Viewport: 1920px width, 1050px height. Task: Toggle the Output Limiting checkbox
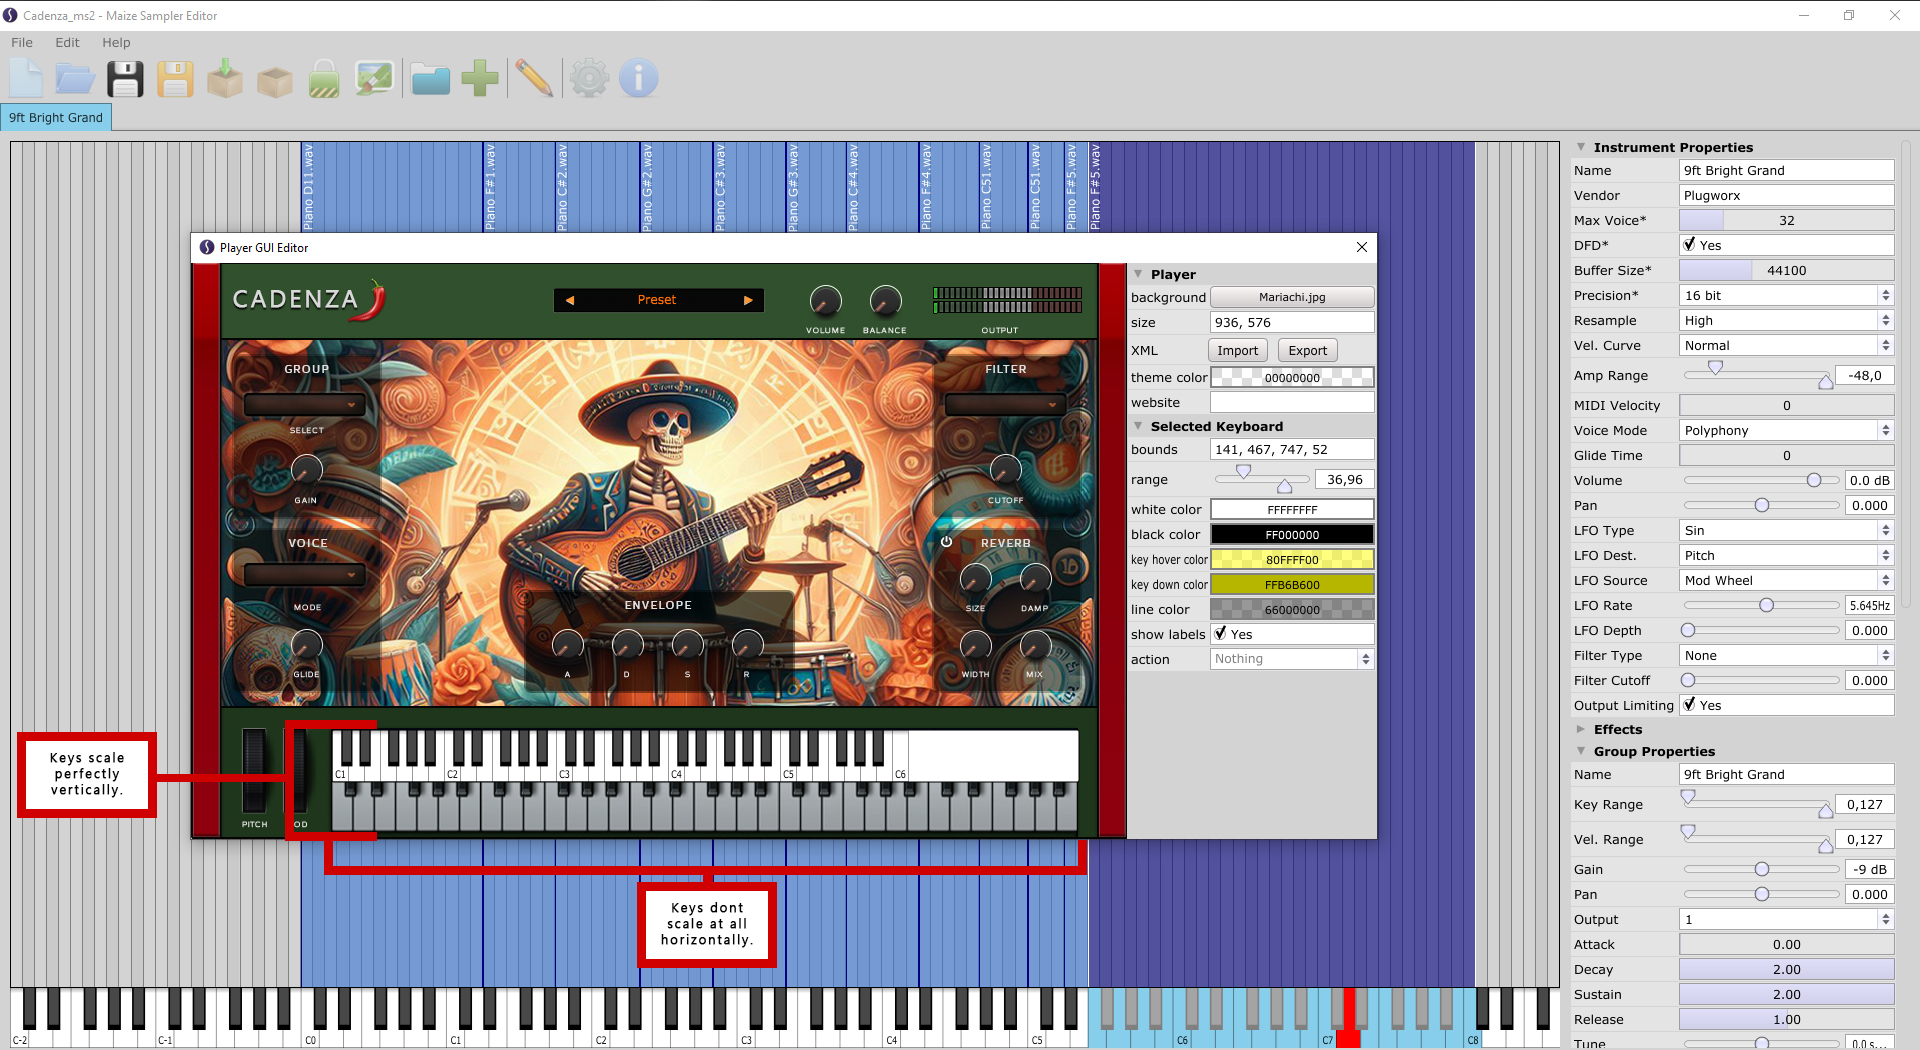coord(1689,705)
